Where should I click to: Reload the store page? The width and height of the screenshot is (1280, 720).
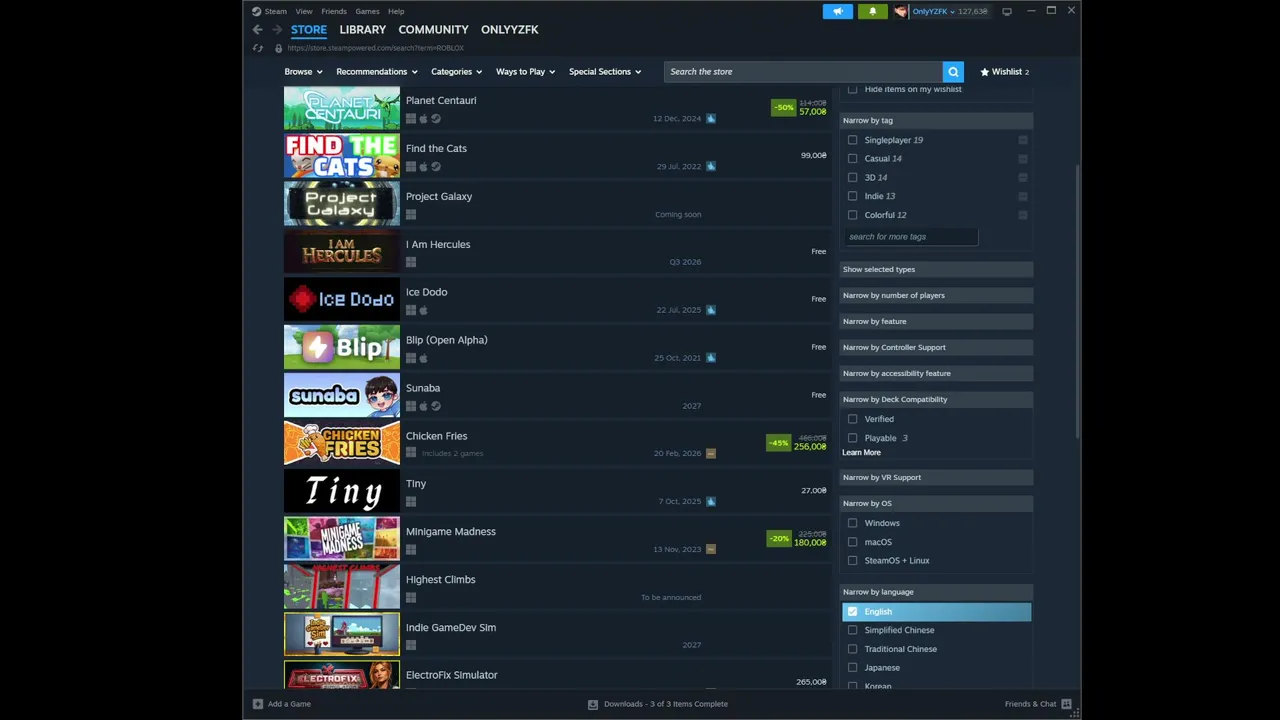[x=258, y=48]
